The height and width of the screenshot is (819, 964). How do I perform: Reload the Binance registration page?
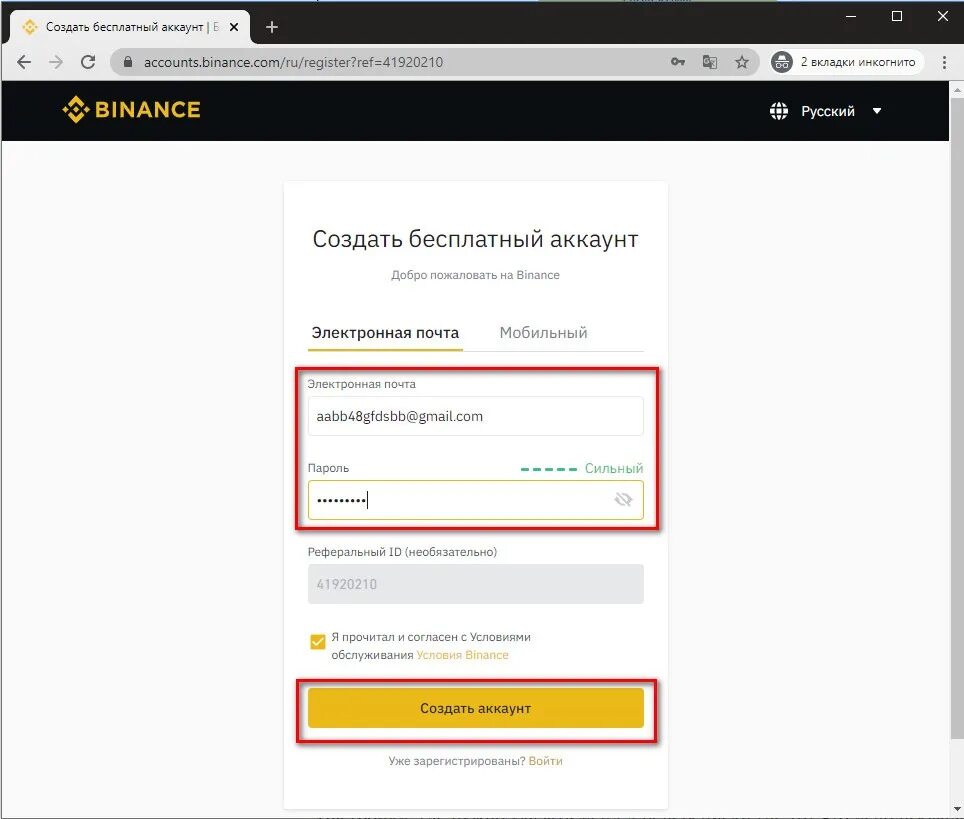pos(88,62)
